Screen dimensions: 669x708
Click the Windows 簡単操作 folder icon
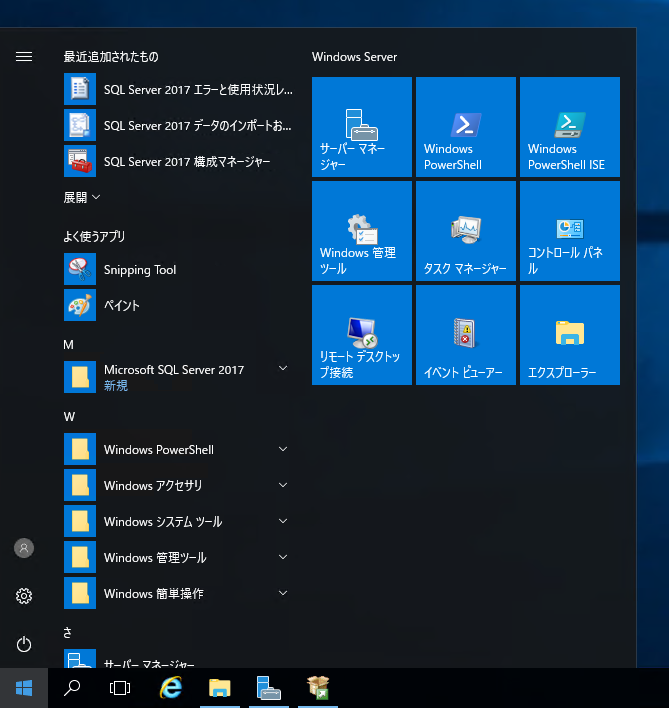tap(80, 593)
